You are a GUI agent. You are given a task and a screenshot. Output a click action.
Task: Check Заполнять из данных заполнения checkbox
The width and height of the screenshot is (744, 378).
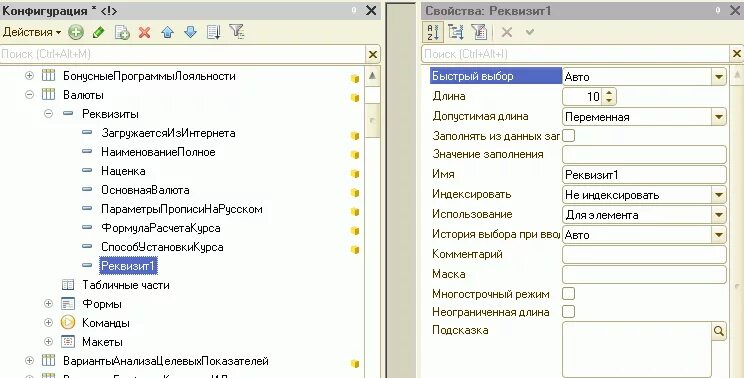pos(568,136)
